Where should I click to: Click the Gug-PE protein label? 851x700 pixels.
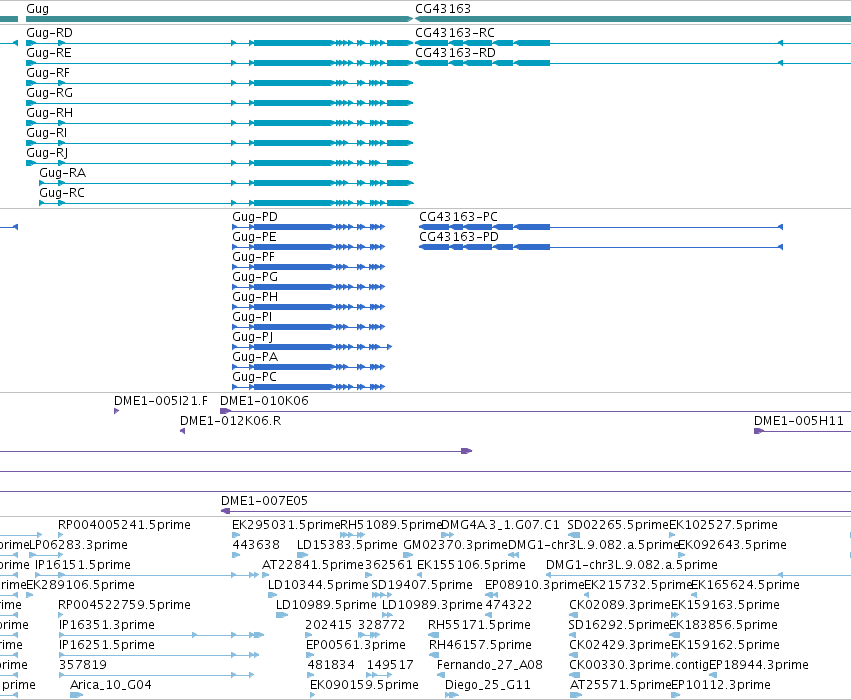pos(255,237)
